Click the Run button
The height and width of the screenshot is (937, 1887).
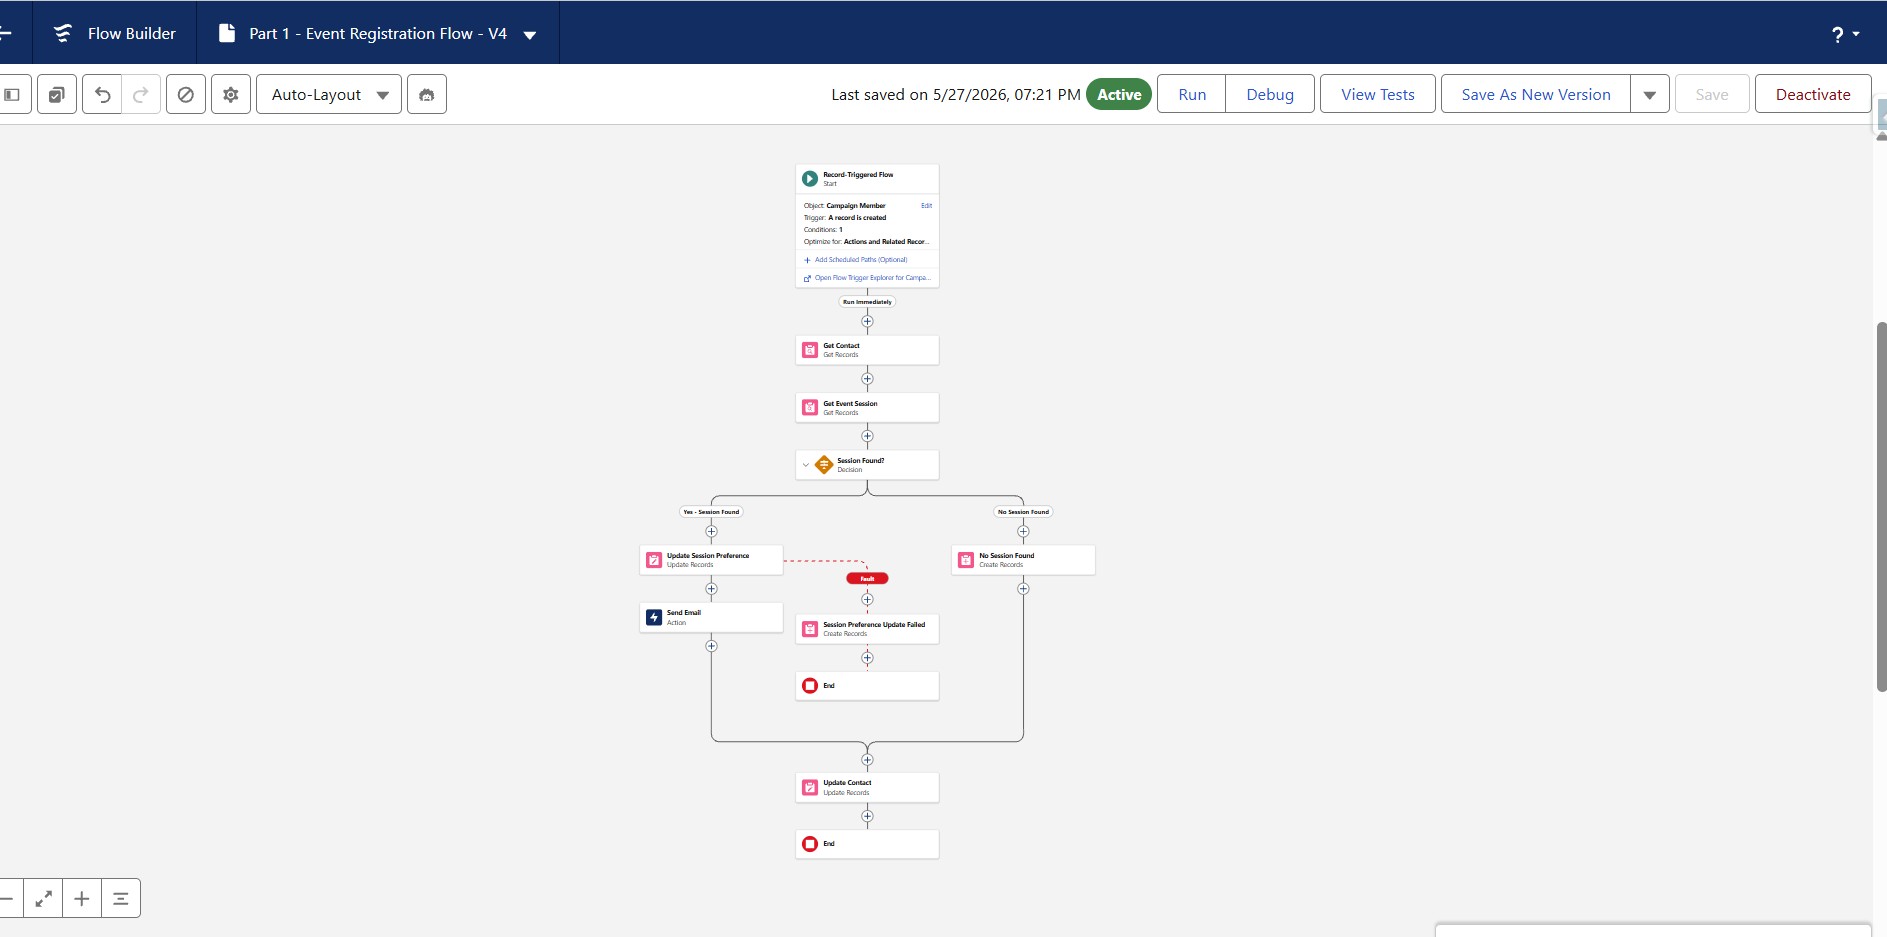coord(1192,94)
